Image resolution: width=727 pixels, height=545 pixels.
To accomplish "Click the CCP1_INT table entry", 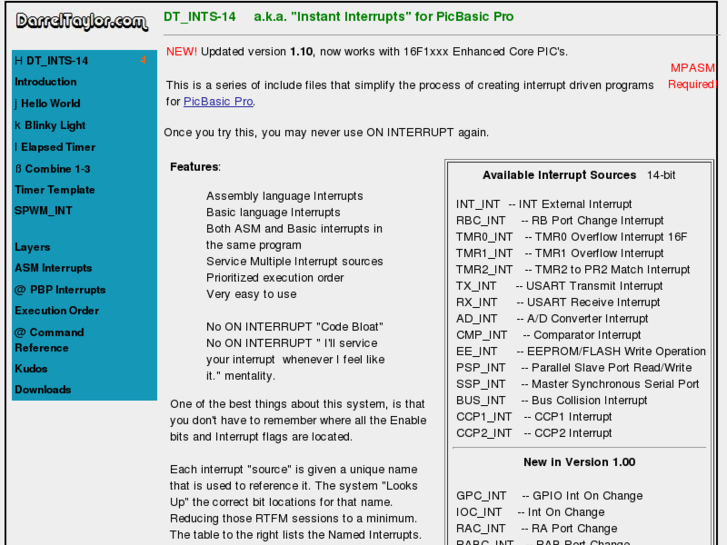I will coord(534,417).
